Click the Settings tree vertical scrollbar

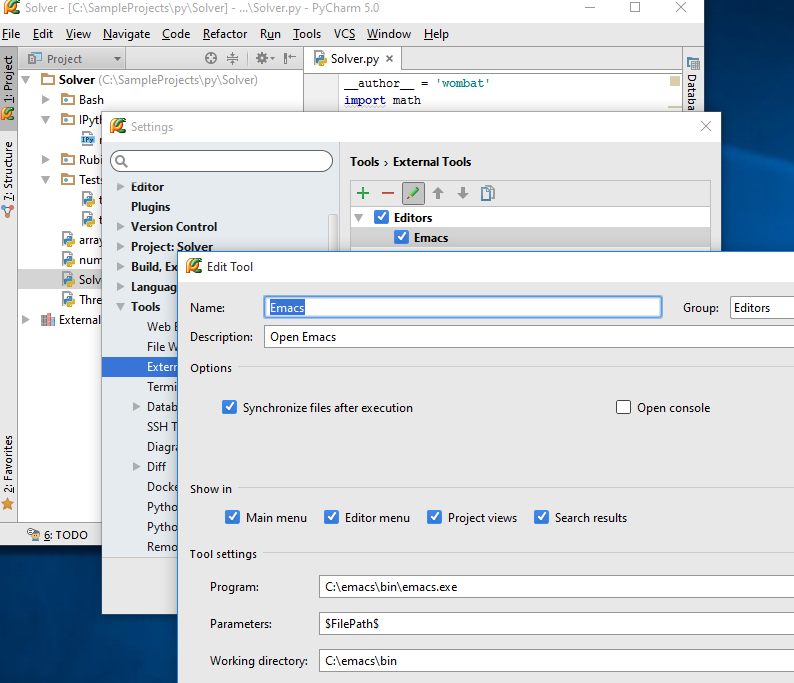(333, 232)
